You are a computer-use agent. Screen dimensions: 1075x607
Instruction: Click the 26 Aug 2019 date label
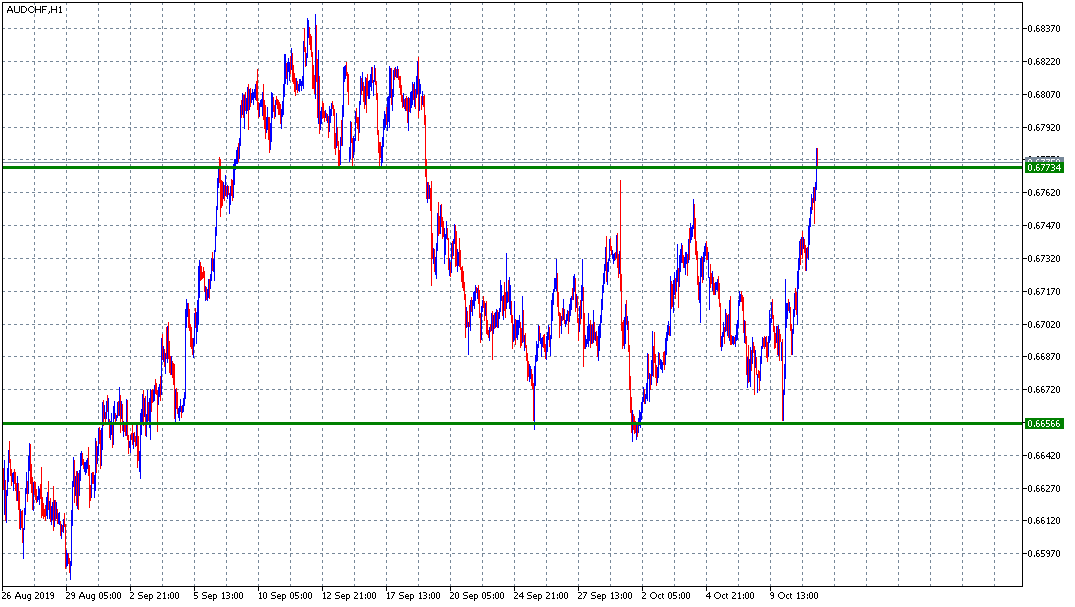click(28, 595)
